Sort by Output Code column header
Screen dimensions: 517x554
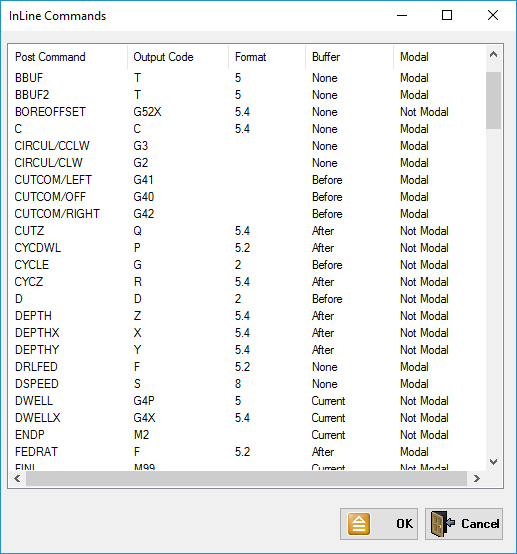point(178,57)
